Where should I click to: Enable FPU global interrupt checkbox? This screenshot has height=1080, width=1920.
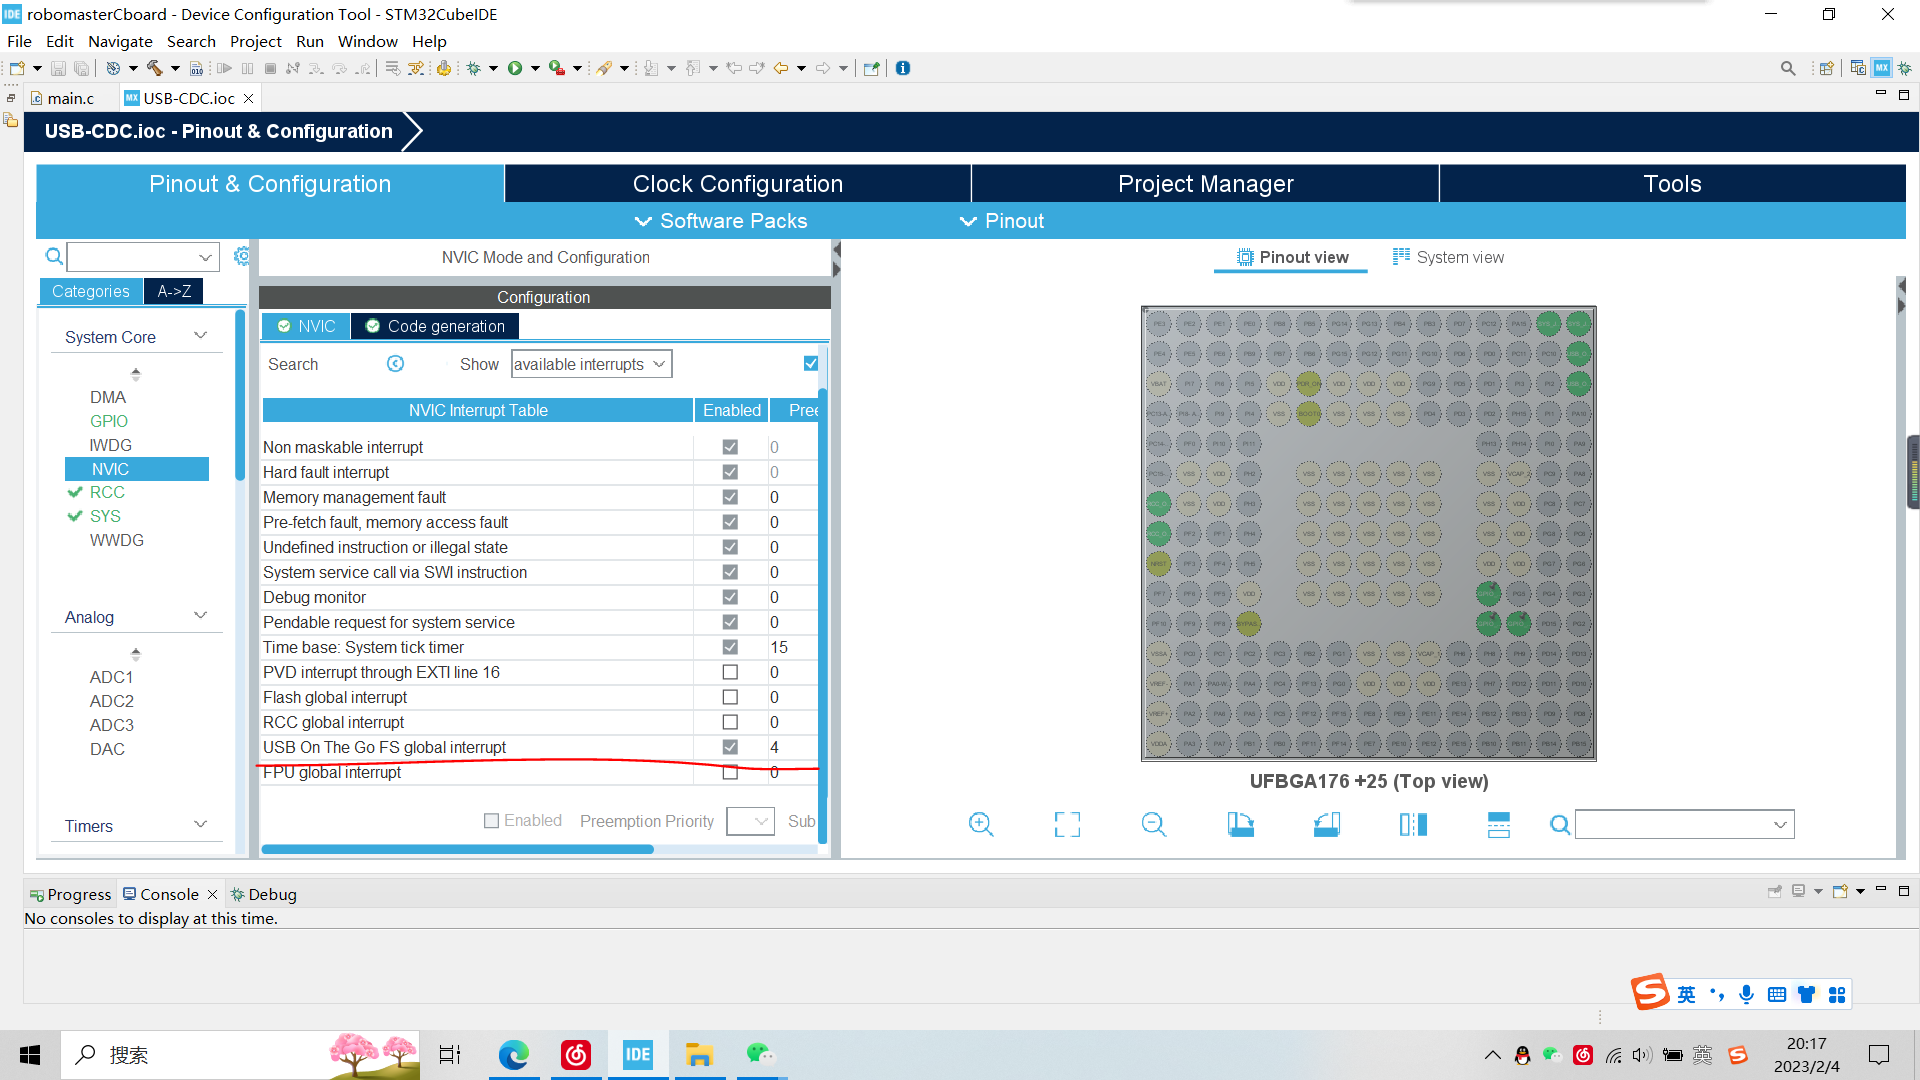coord(731,771)
